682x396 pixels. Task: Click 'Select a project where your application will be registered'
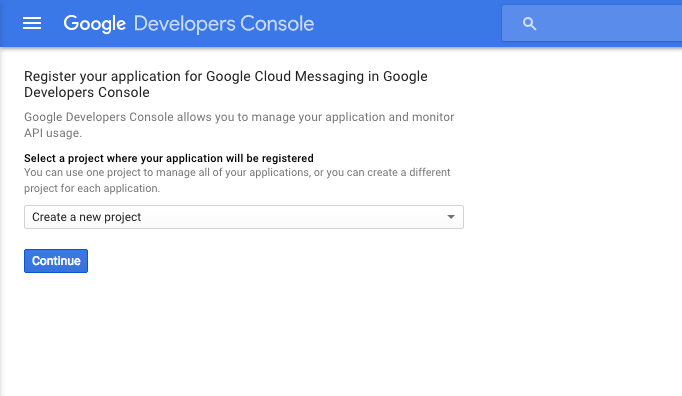point(169,158)
